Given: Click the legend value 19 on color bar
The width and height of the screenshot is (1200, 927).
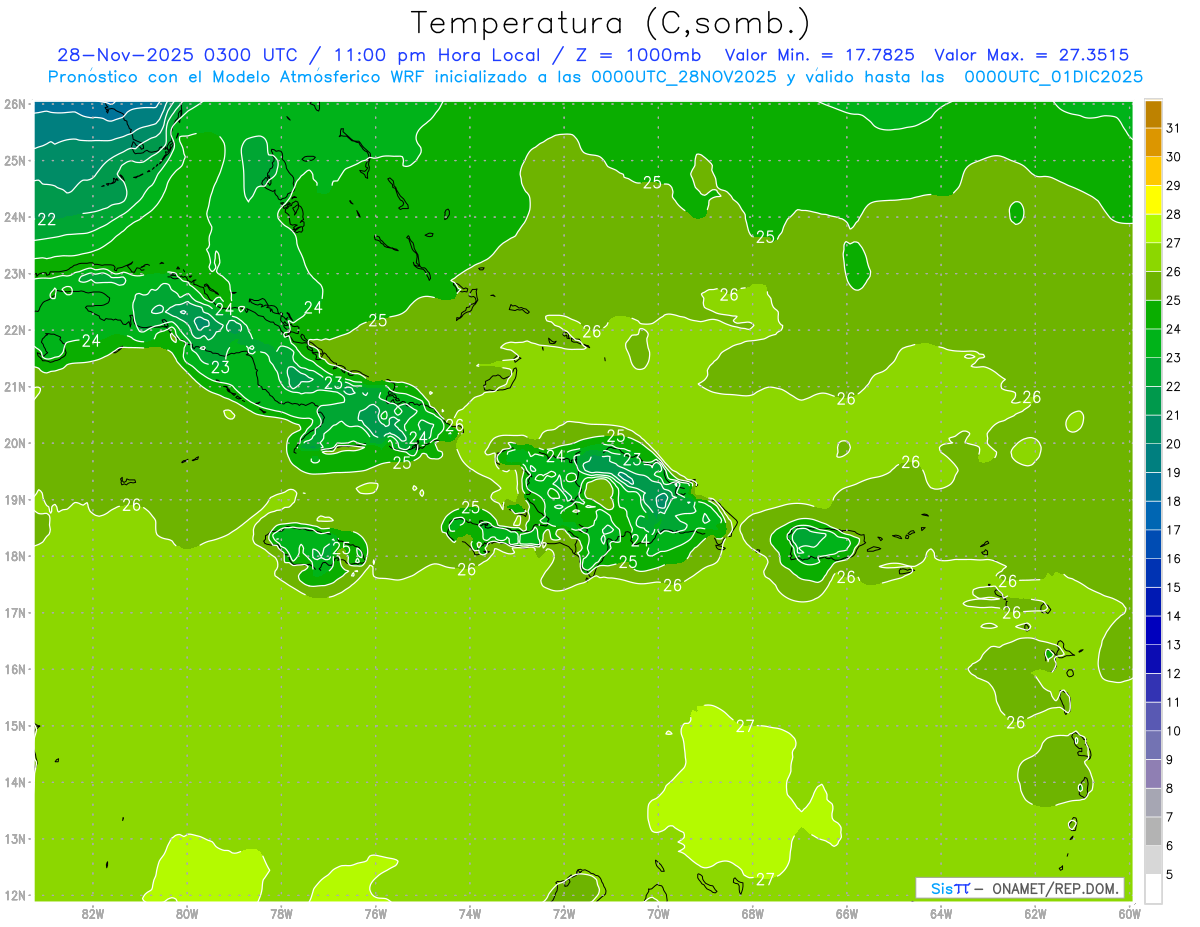Looking at the screenshot, I should coord(1174,473).
